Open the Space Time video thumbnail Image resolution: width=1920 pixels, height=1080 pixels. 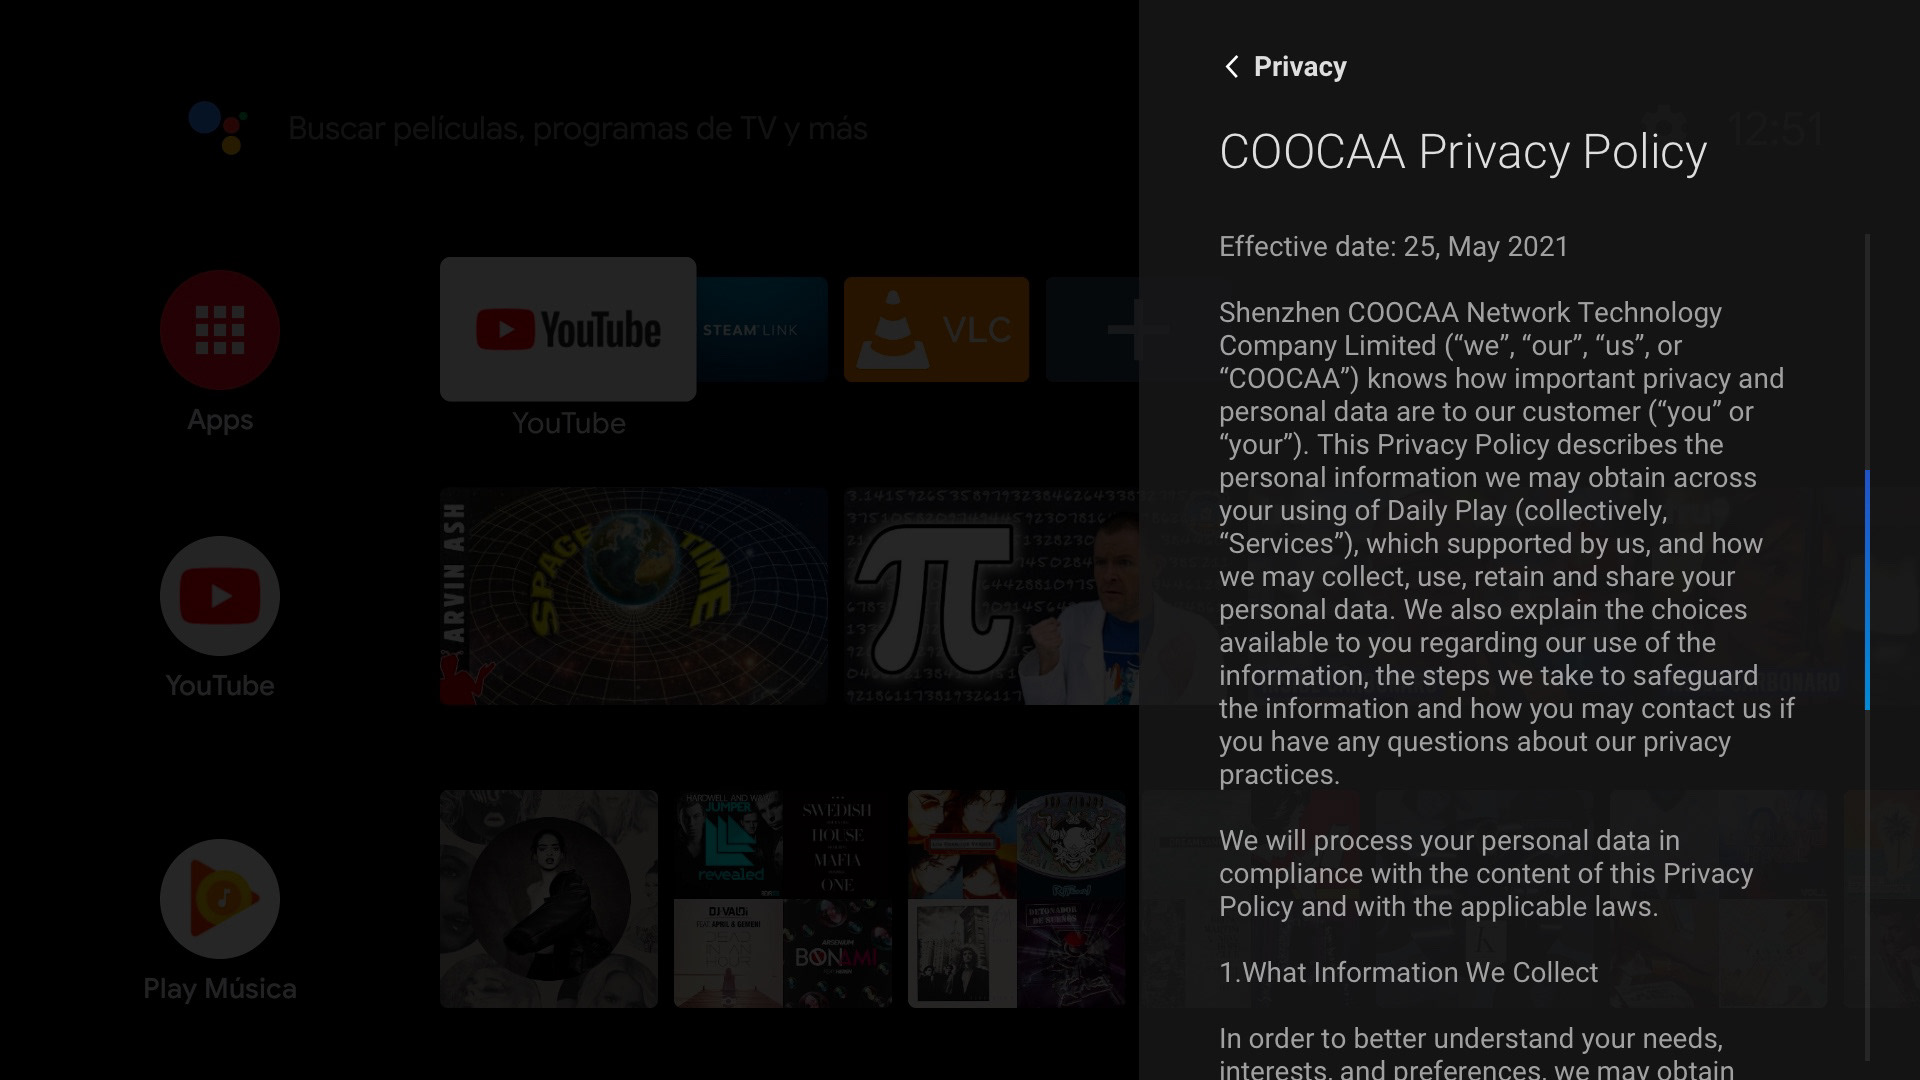point(634,596)
